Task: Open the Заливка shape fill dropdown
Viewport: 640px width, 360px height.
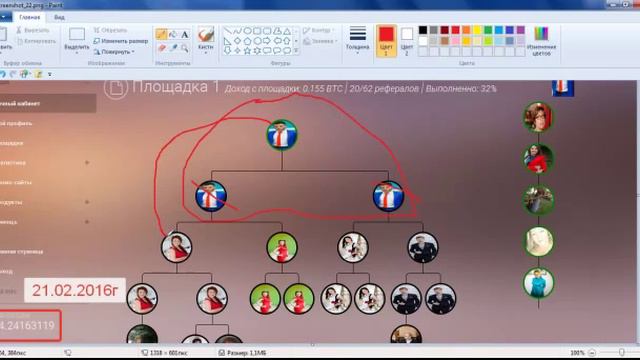Action: click(320, 41)
